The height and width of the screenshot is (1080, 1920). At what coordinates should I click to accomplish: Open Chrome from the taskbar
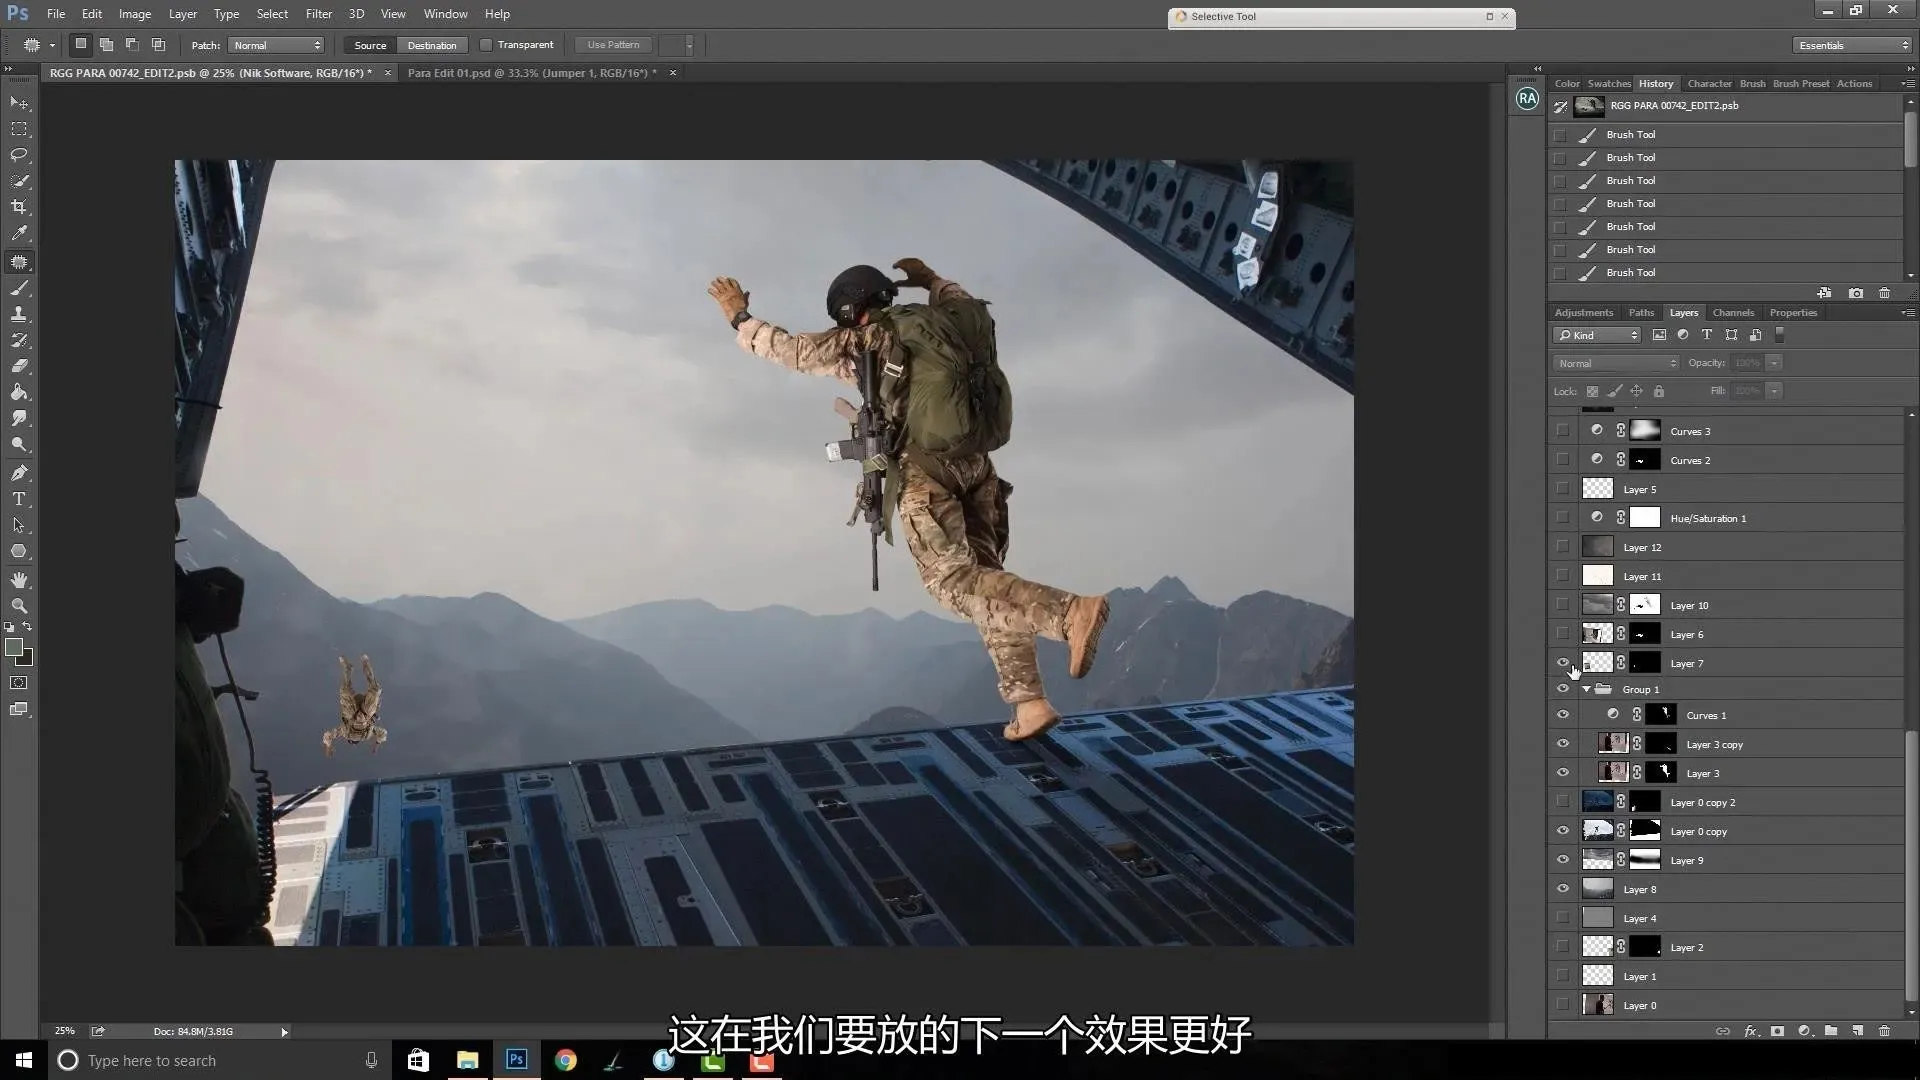tap(566, 1060)
